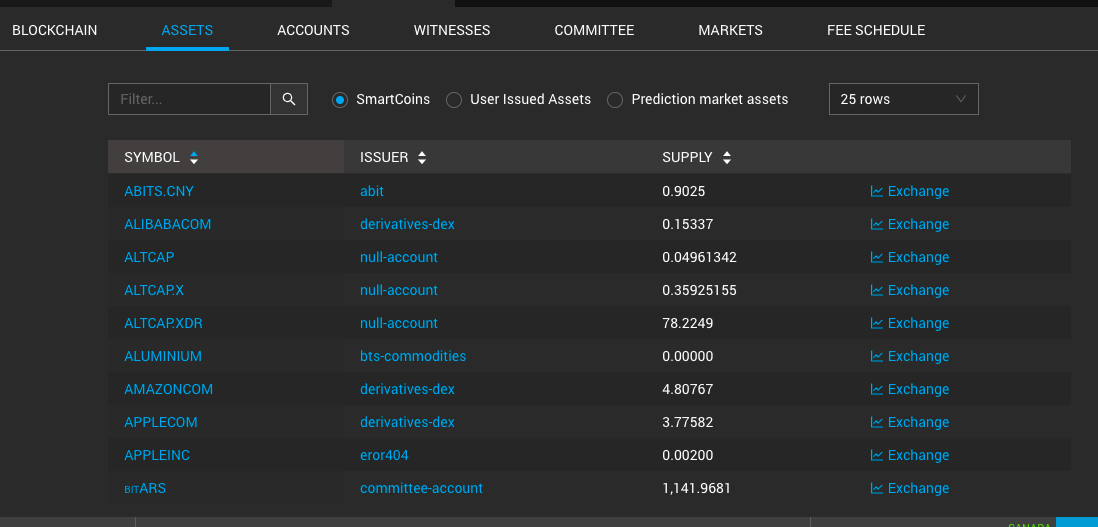Click the search magnifier icon button
This screenshot has height=527, width=1098.
pyautogui.click(x=289, y=99)
